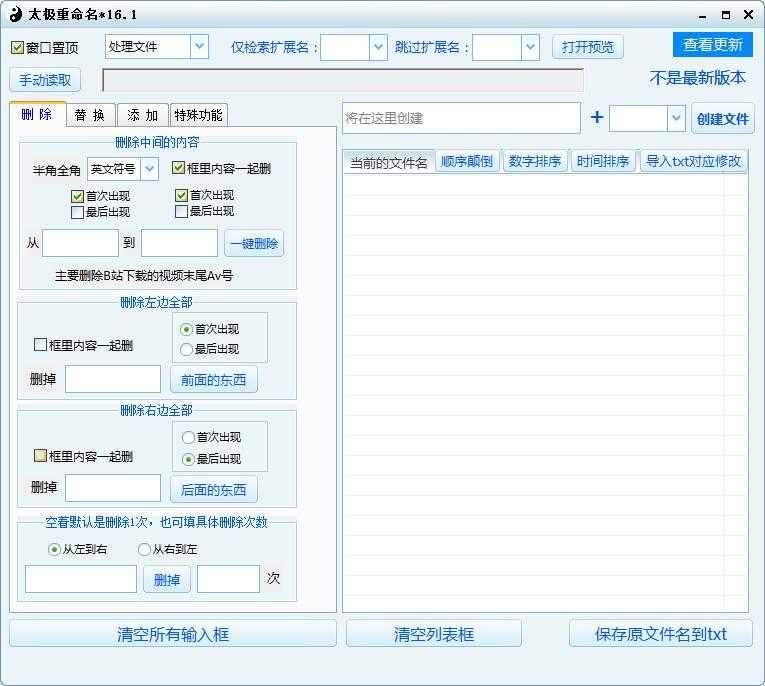Click the blue plus icon beside create field
Viewport: 765px width, 686px height.
pos(597,117)
